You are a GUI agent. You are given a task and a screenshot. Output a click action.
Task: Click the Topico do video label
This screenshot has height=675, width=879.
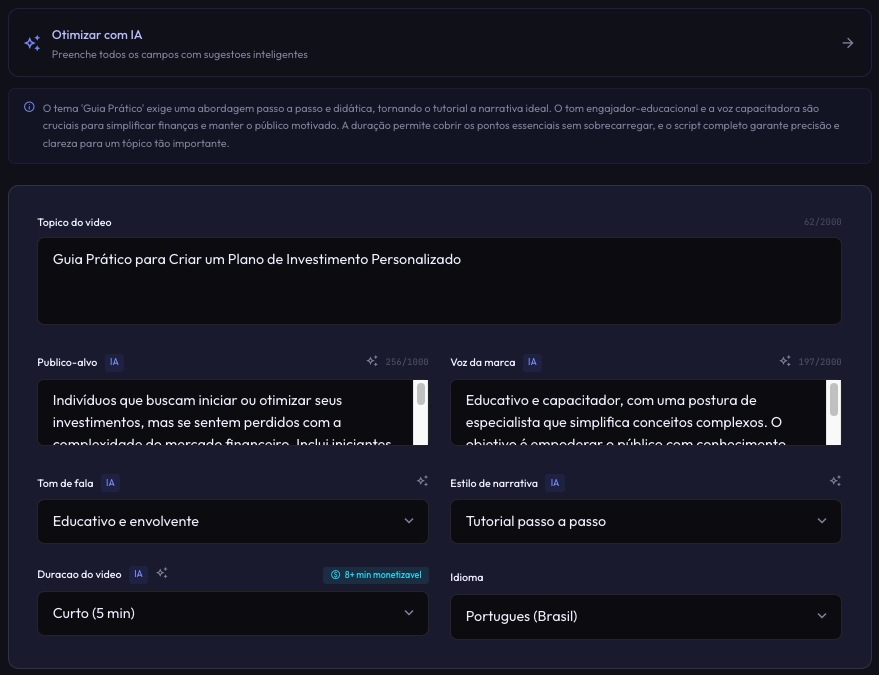[x=74, y=223]
